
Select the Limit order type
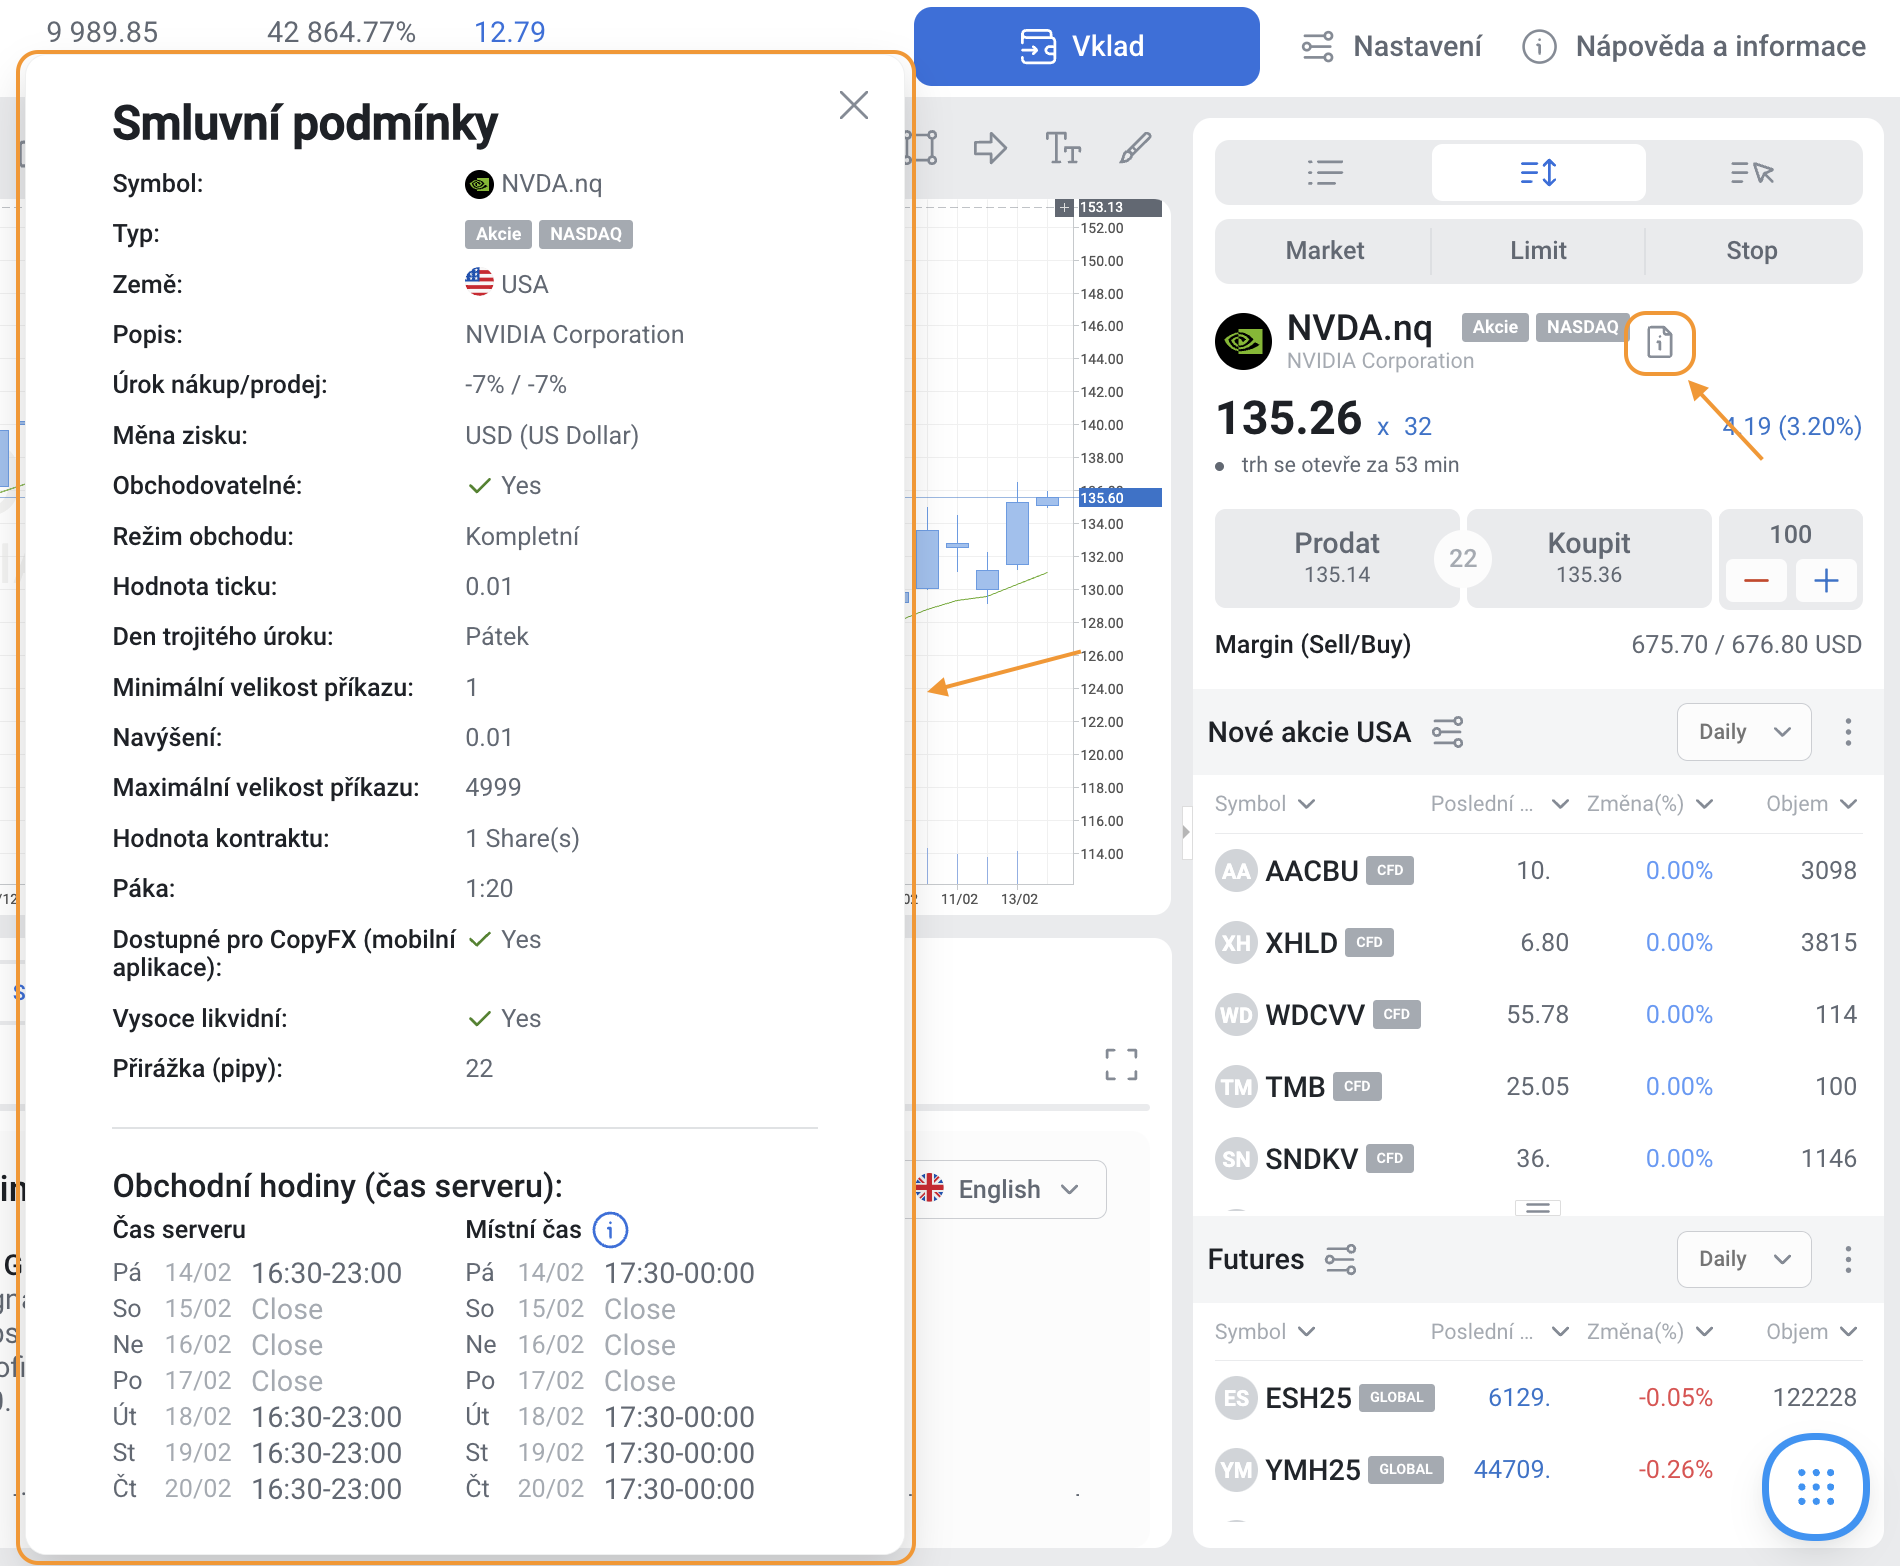[1538, 250]
